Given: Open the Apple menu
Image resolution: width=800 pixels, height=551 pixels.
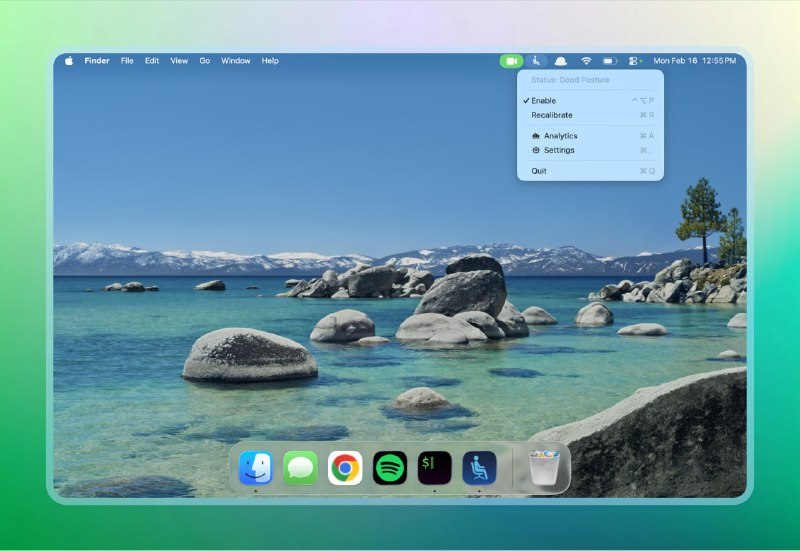Looking at the screenshot, I should coord(69,61).
